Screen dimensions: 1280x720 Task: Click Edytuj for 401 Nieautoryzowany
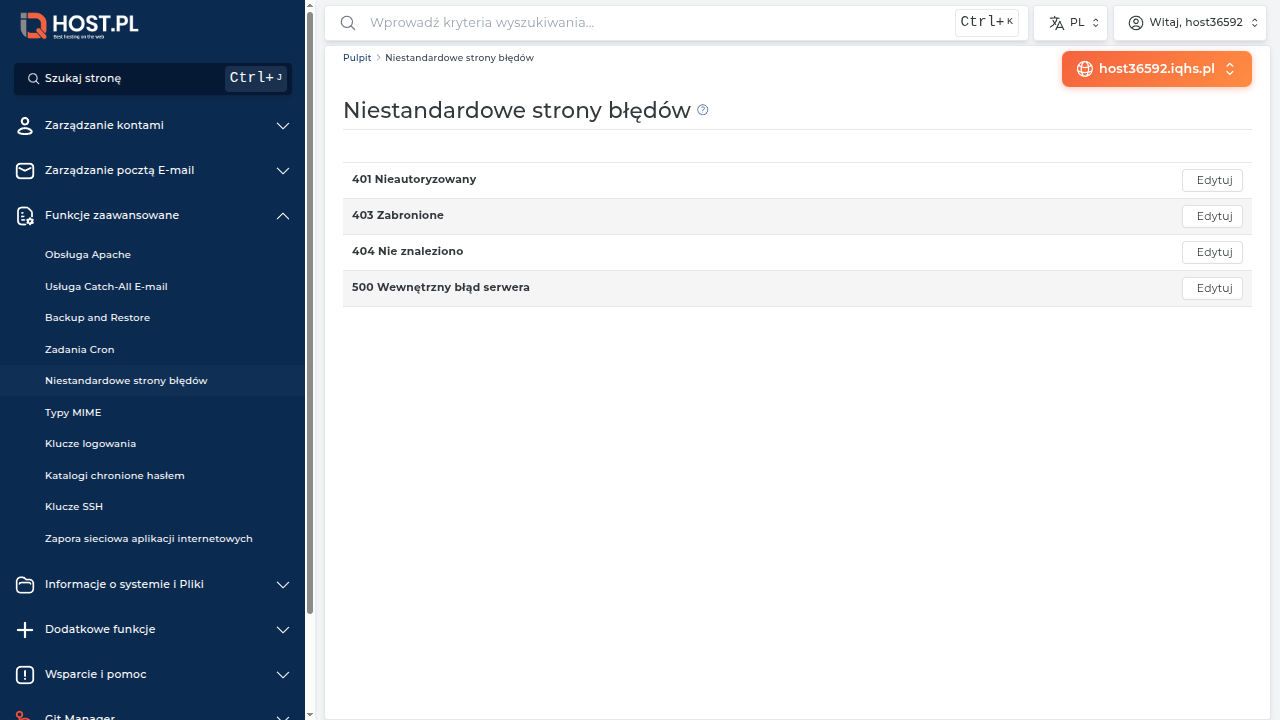(1212, 180)
